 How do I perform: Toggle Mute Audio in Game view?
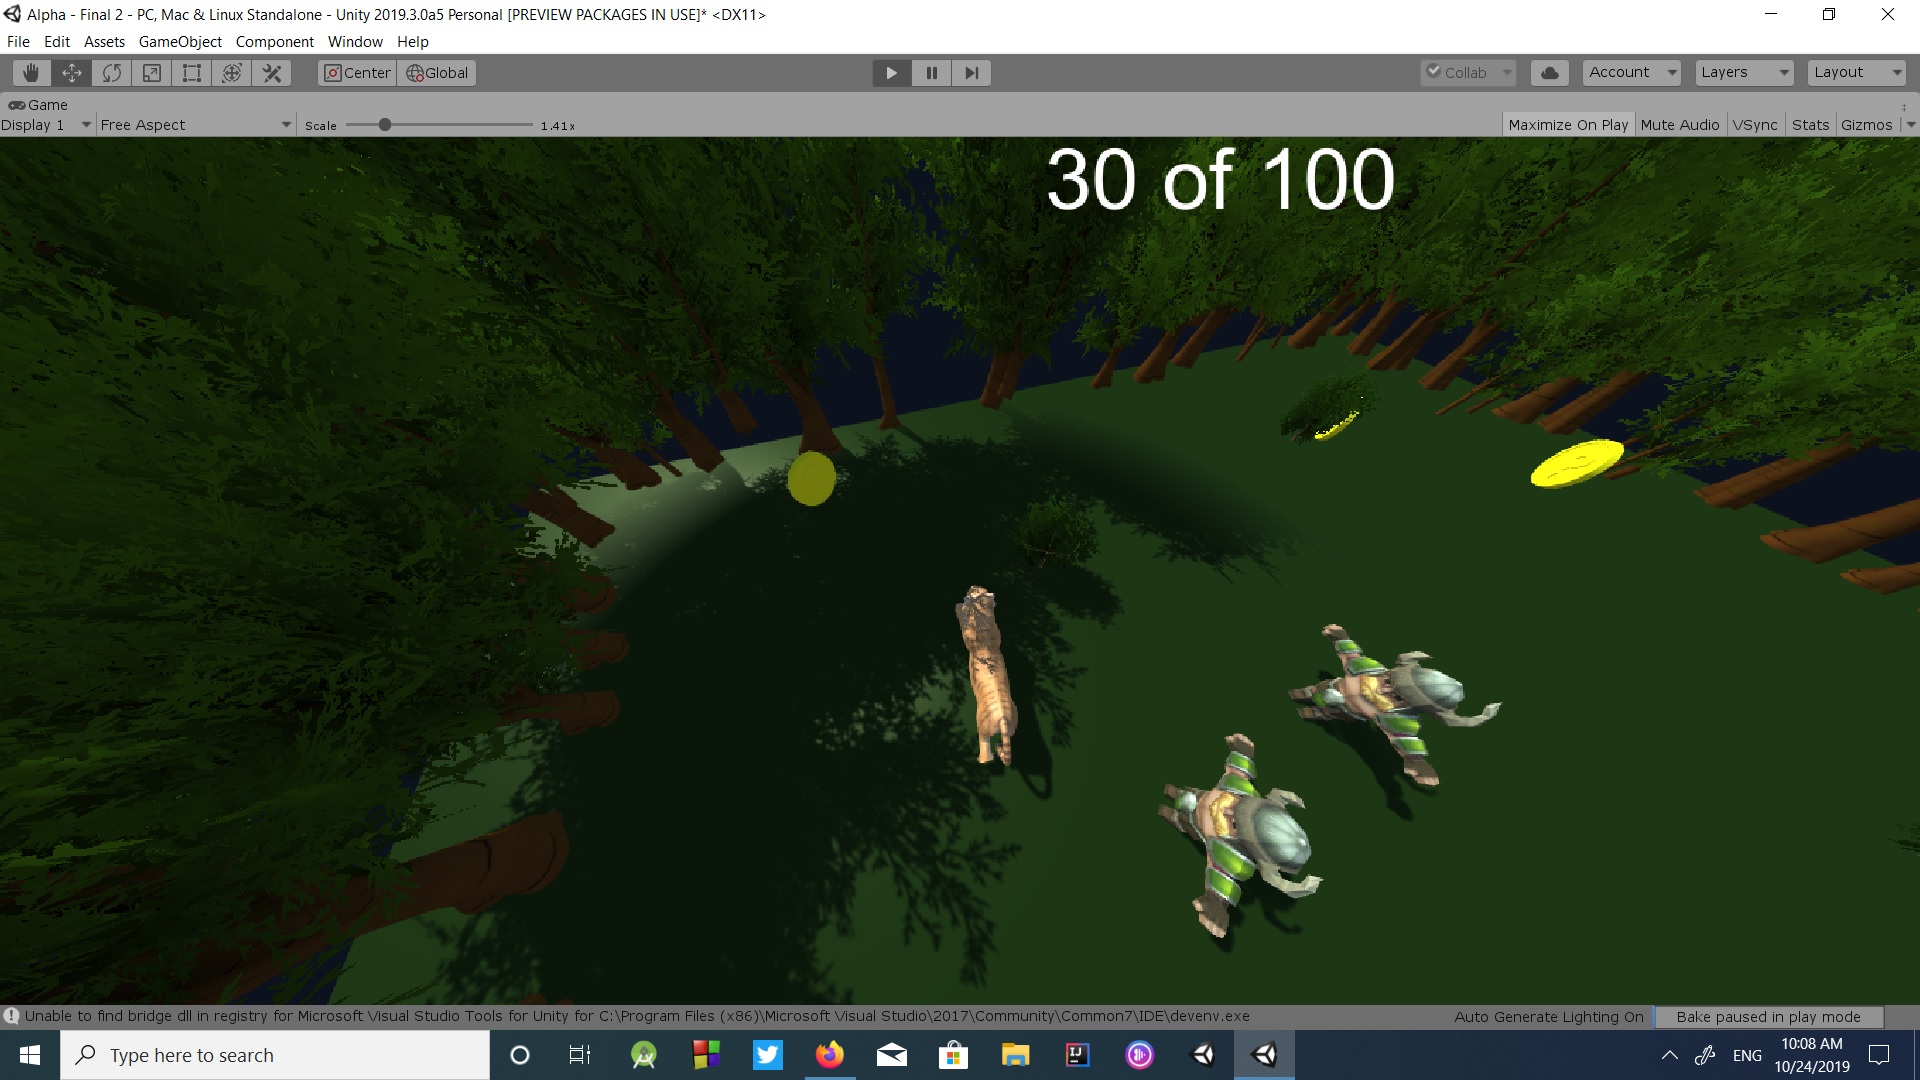coord(1679,125)
